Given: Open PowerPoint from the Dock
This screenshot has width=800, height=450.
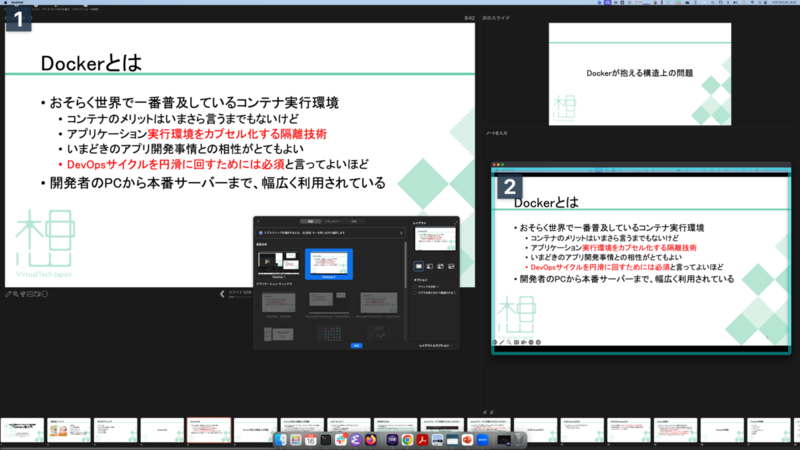Looking at the screenshot, I should coord(467,440).
